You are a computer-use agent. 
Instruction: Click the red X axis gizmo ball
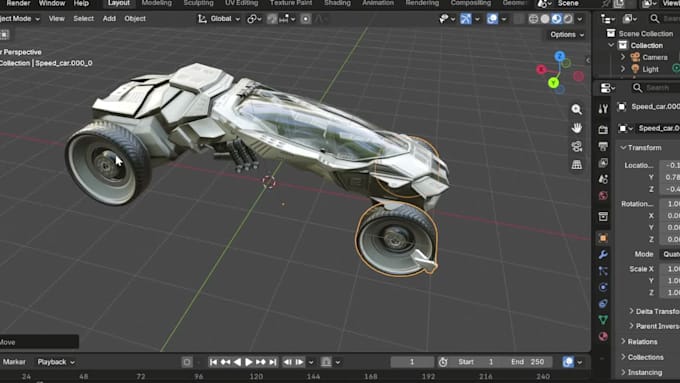click(x=541, y=69)
